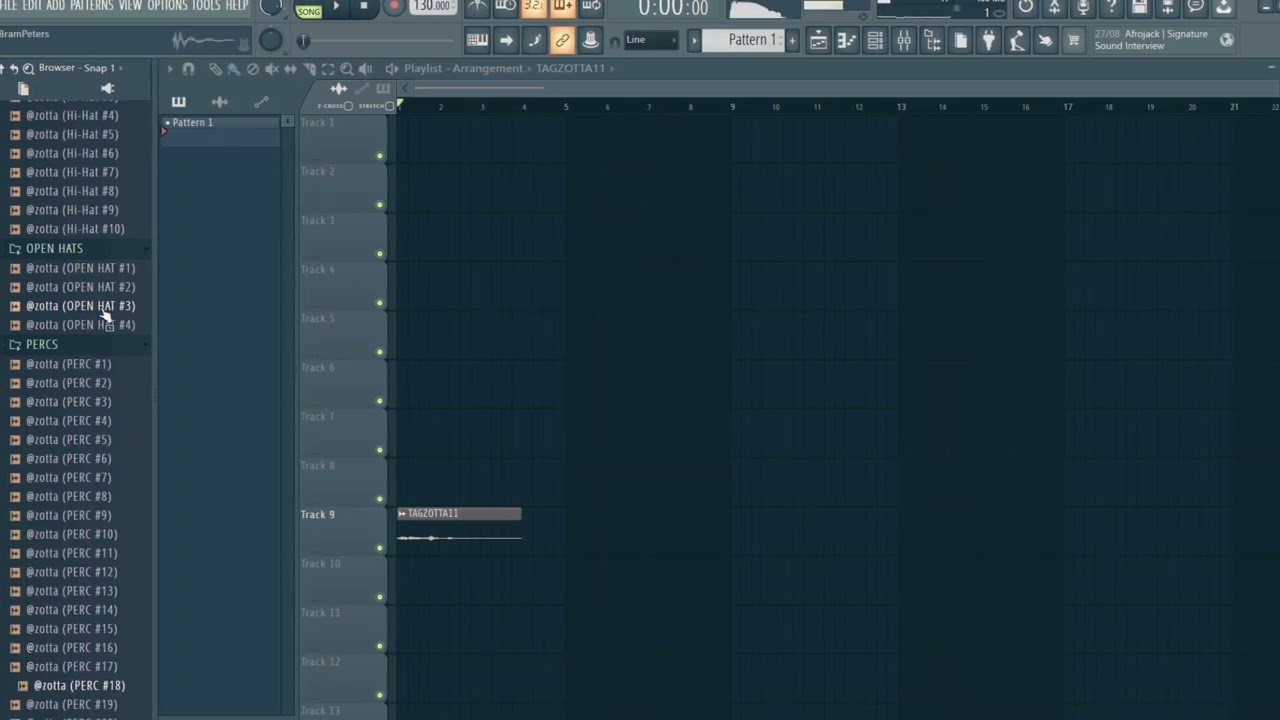Screen dimensions: 1280x720
Task: Click the globe icon in news panel
Action: (1227, 40)
